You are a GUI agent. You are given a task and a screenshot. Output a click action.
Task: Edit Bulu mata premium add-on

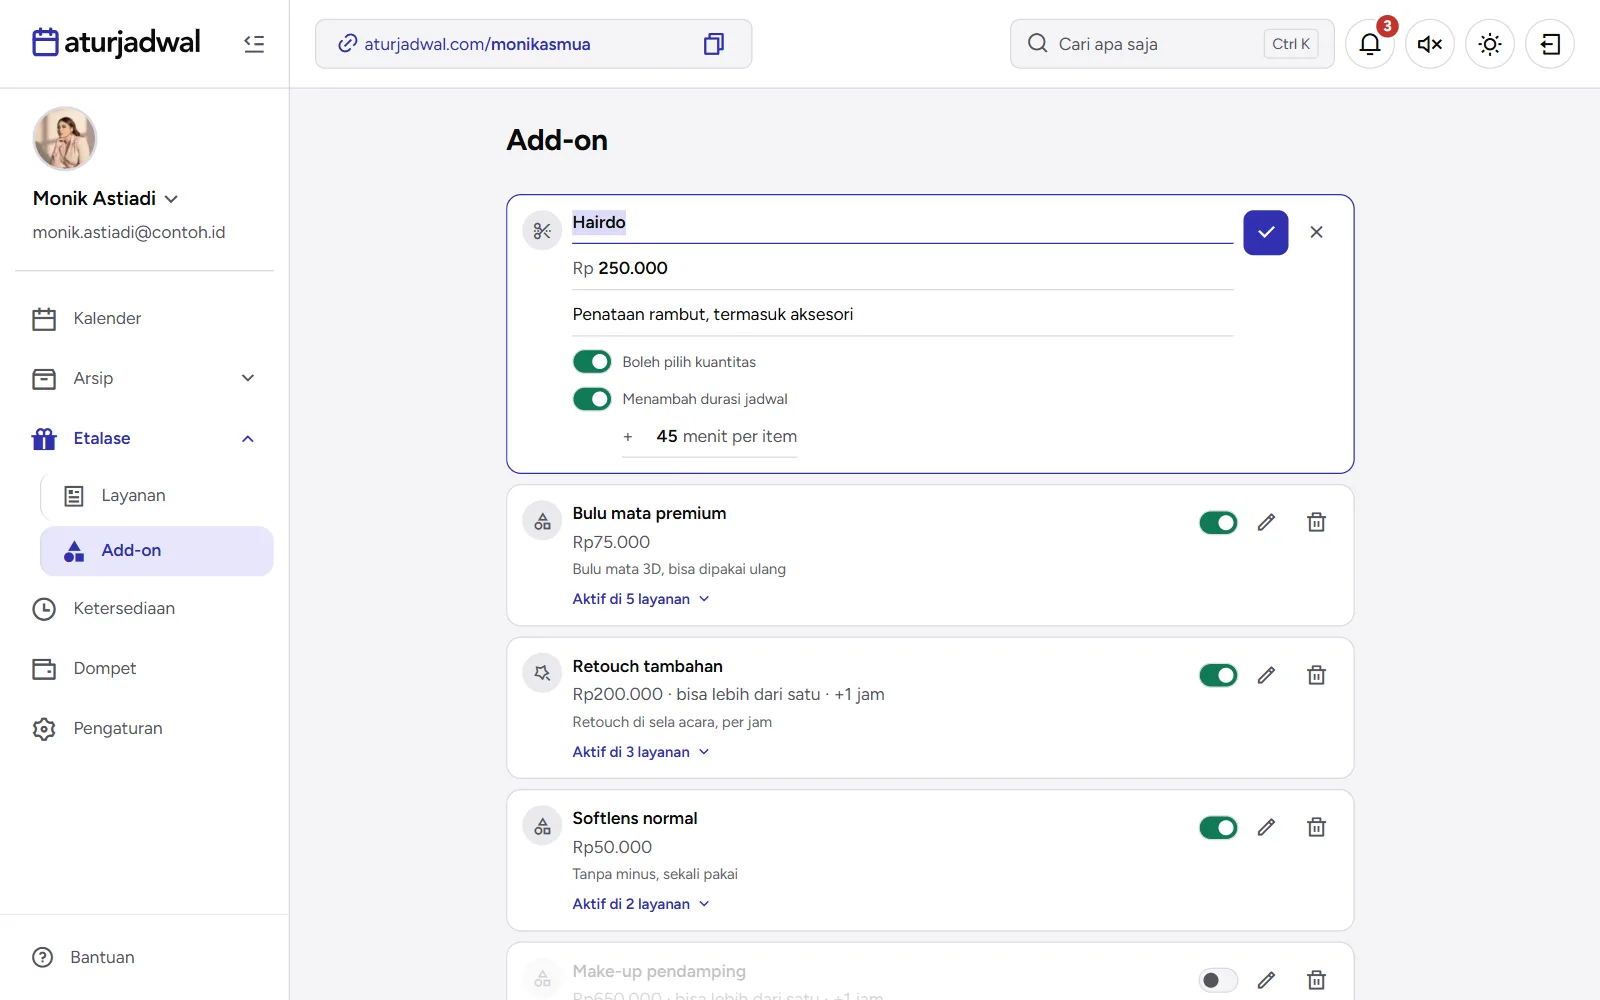[x=1266, y=523]
